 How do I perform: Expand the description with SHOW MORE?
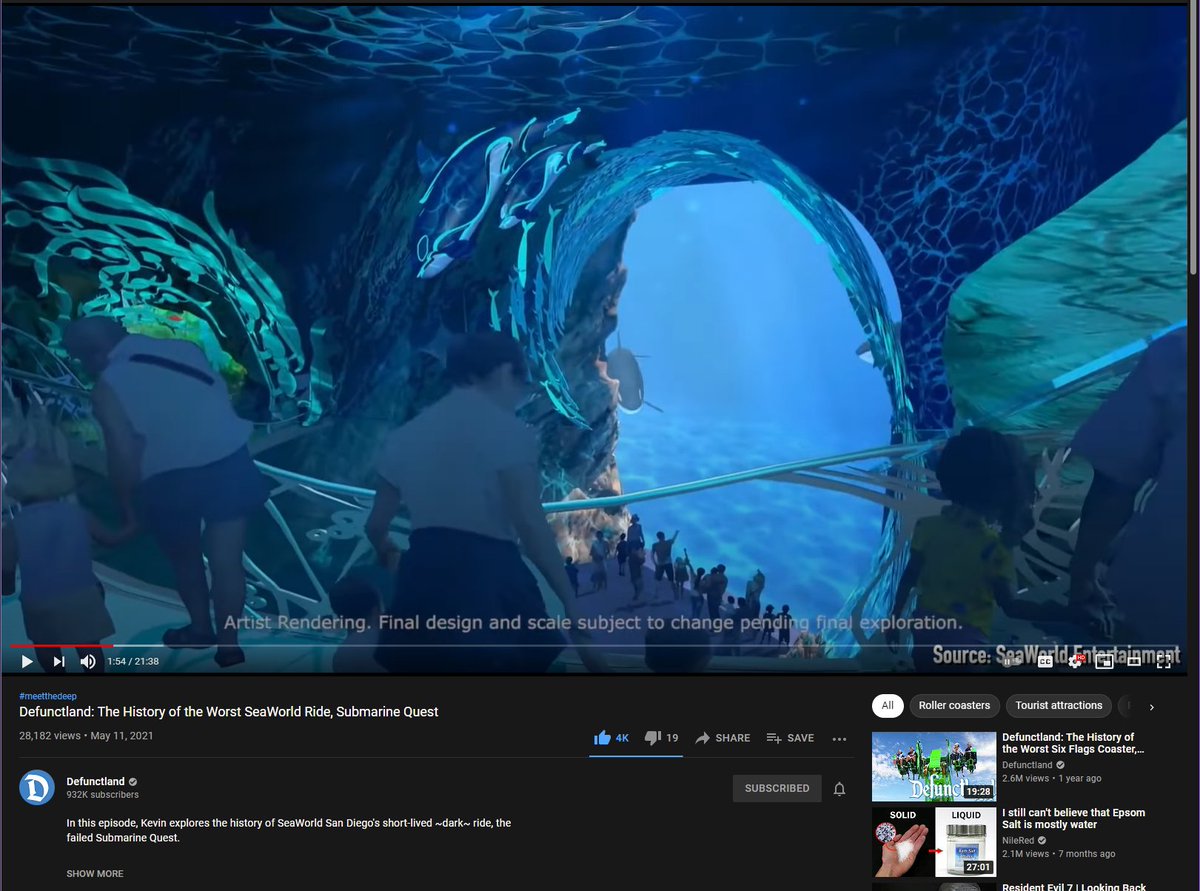tap(94, 873)
